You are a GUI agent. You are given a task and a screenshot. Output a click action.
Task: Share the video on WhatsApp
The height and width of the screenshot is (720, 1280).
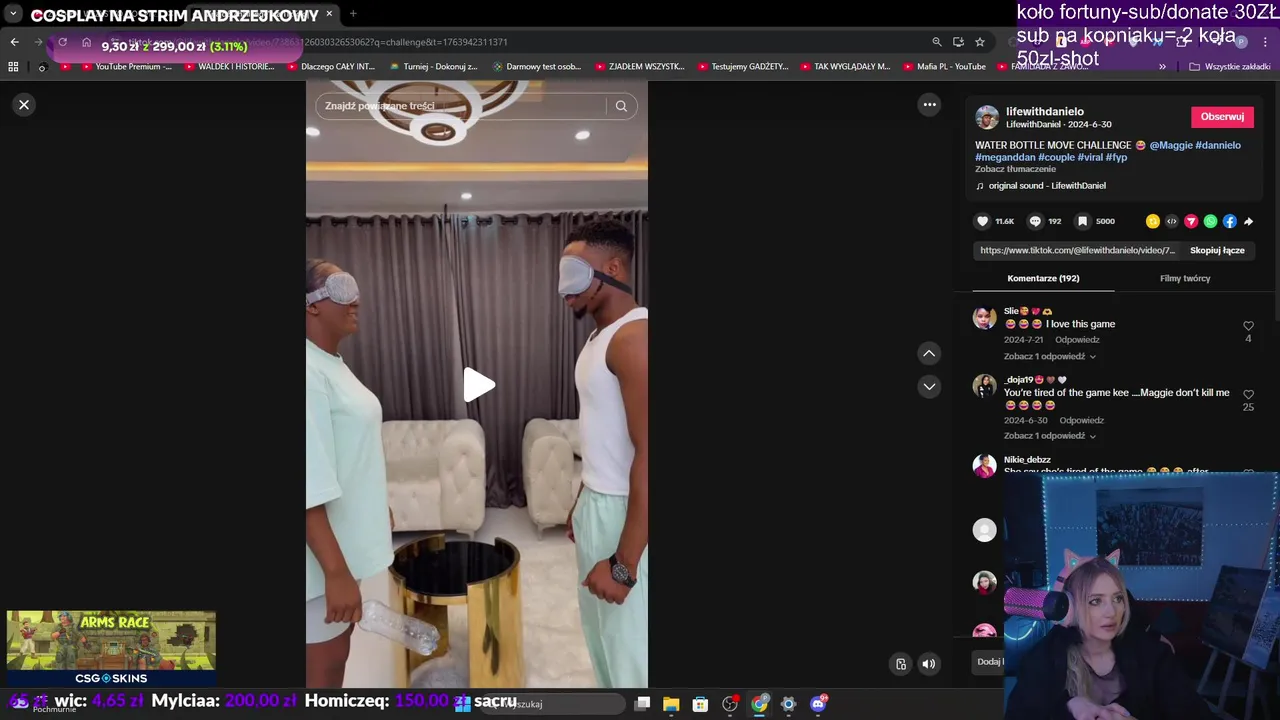[1210, 221]
